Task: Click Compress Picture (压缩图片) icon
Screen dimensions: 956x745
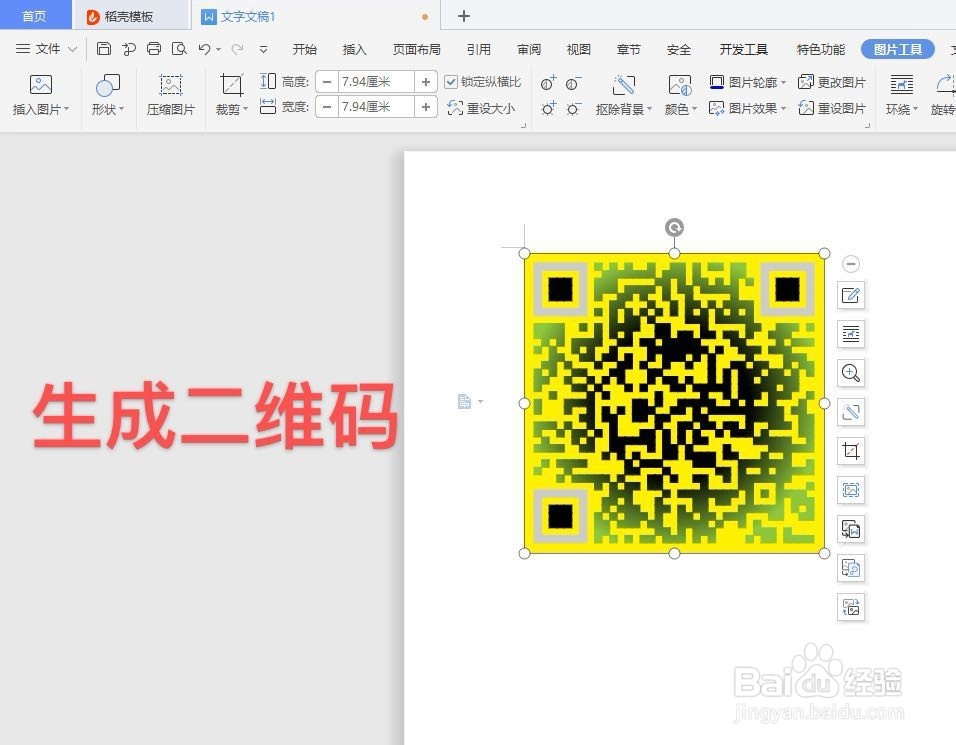Action: click(x=171, y=85)
